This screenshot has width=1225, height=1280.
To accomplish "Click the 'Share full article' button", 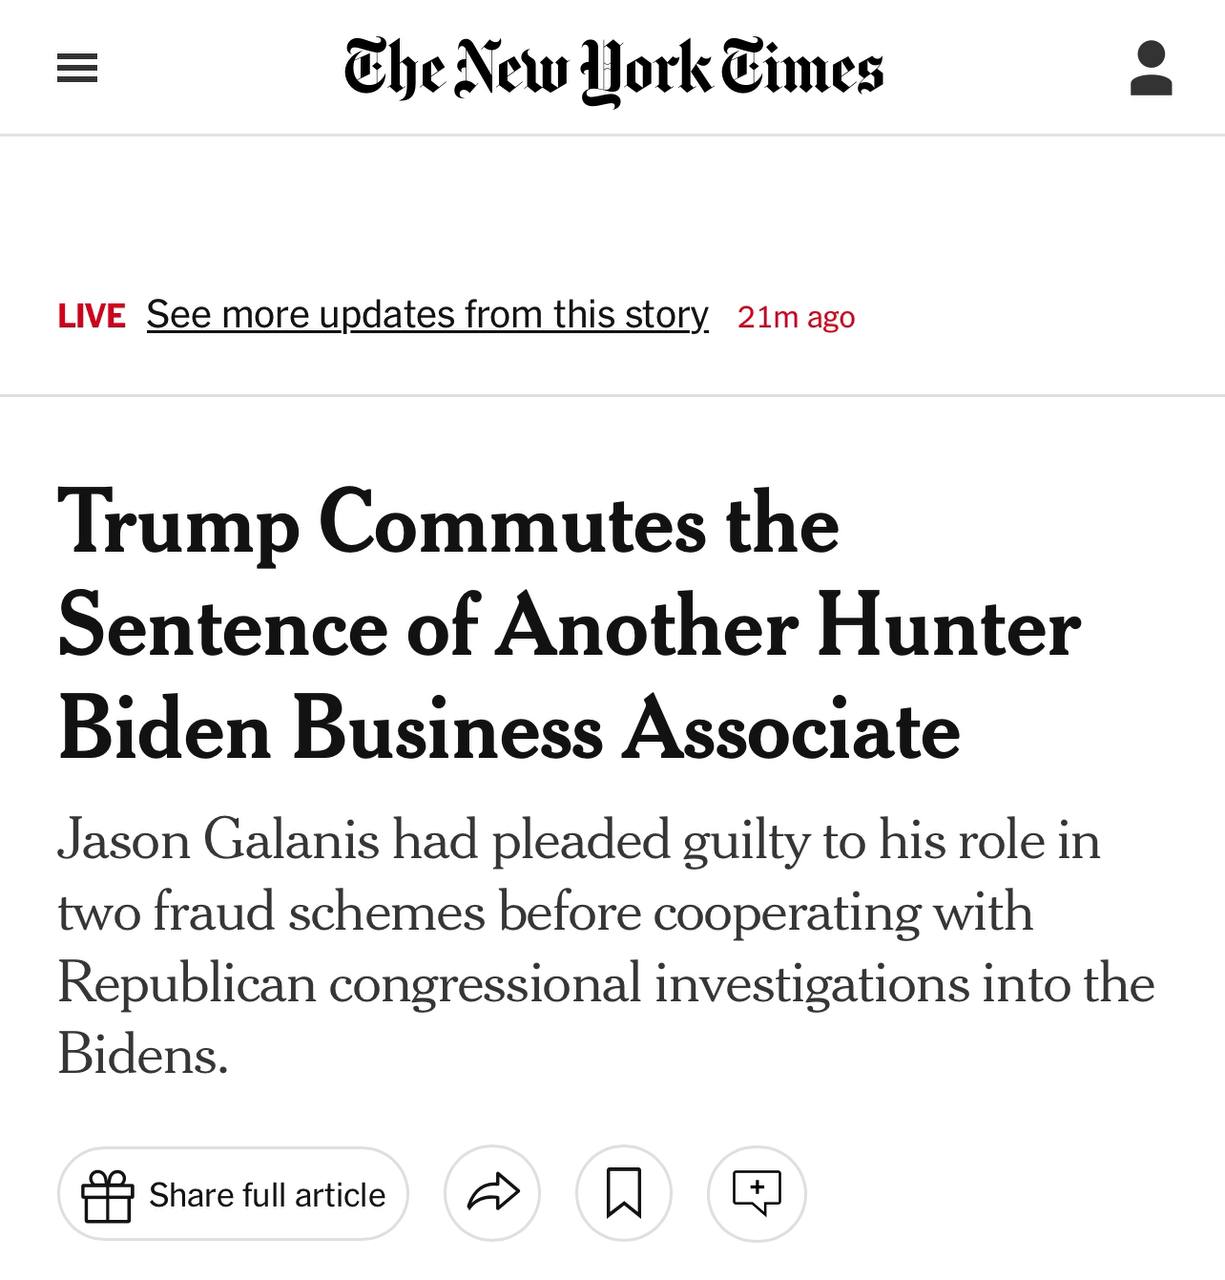I will (233, 1194).
